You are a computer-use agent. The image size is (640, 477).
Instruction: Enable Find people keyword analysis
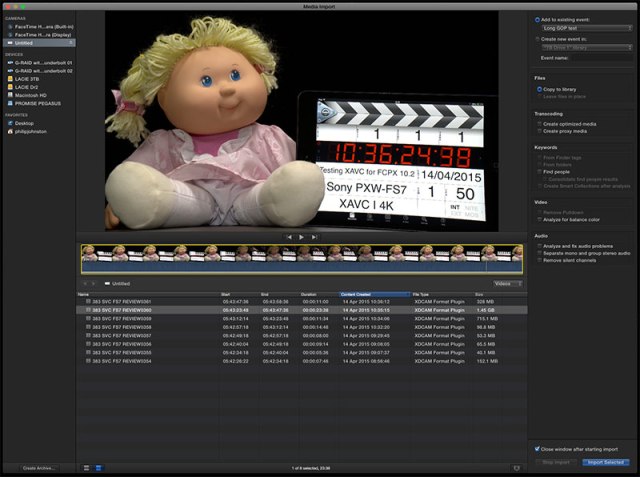click(539, 172)
